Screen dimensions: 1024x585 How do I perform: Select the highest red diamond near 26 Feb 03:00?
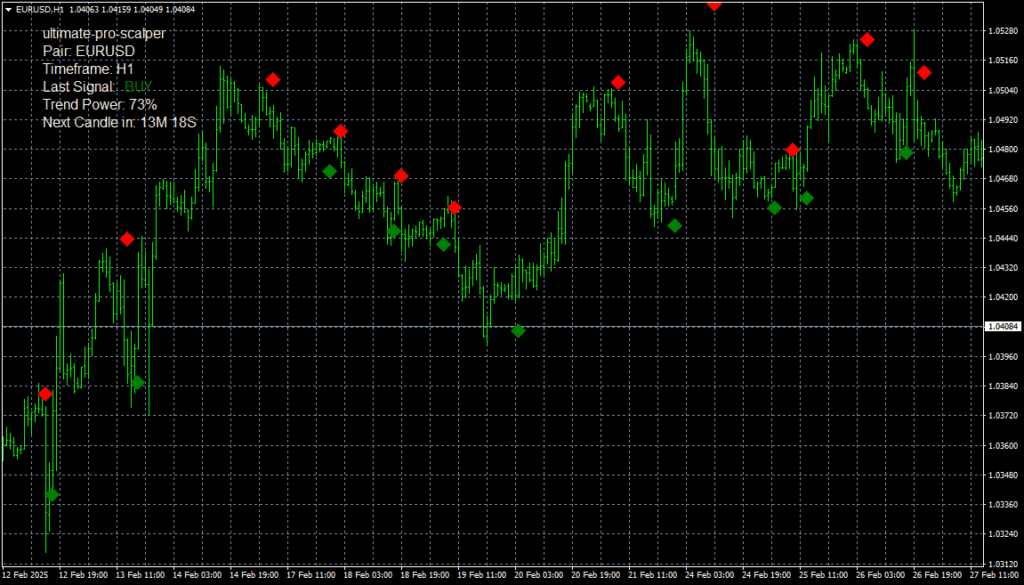(x=868, y=40)
